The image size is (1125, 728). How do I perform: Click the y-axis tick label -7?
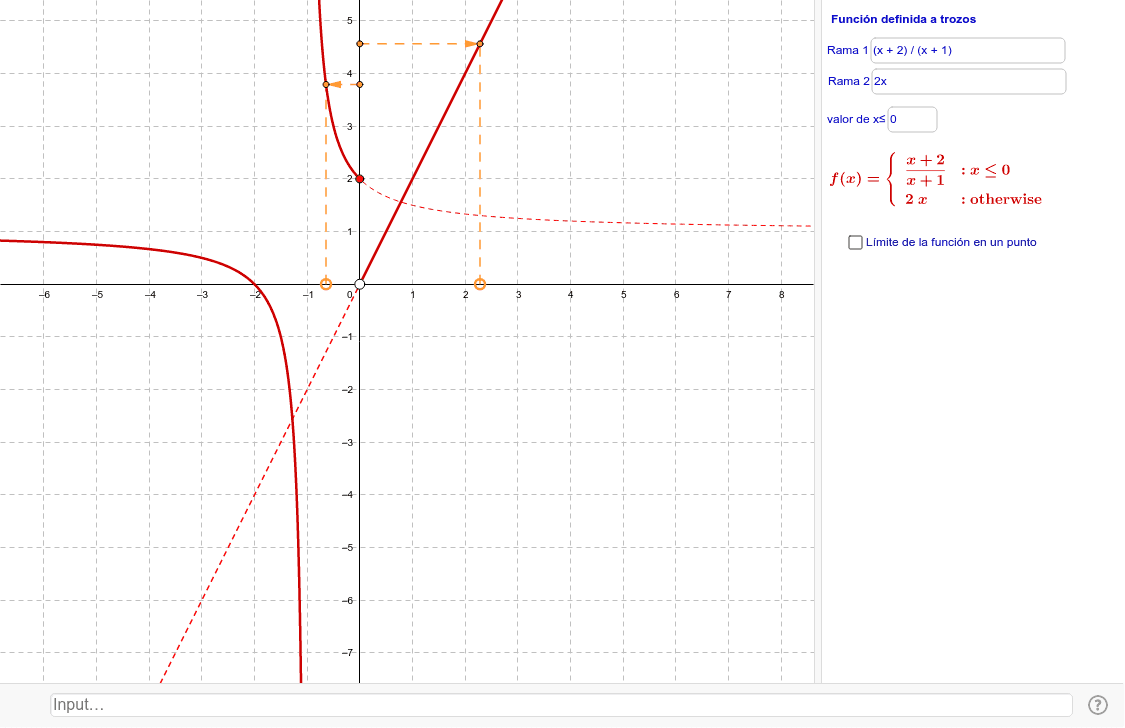[347, 653]
